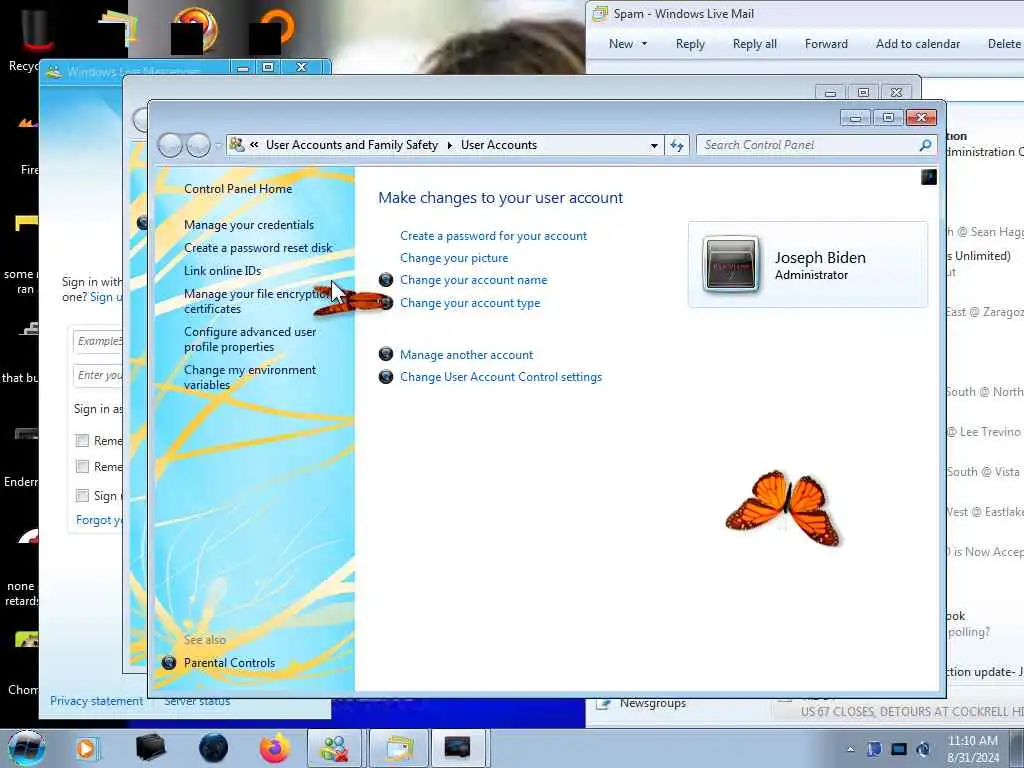Open Change your account type
The height and width of the screenshot is (768, 1024).
click(x=470, y=303)
